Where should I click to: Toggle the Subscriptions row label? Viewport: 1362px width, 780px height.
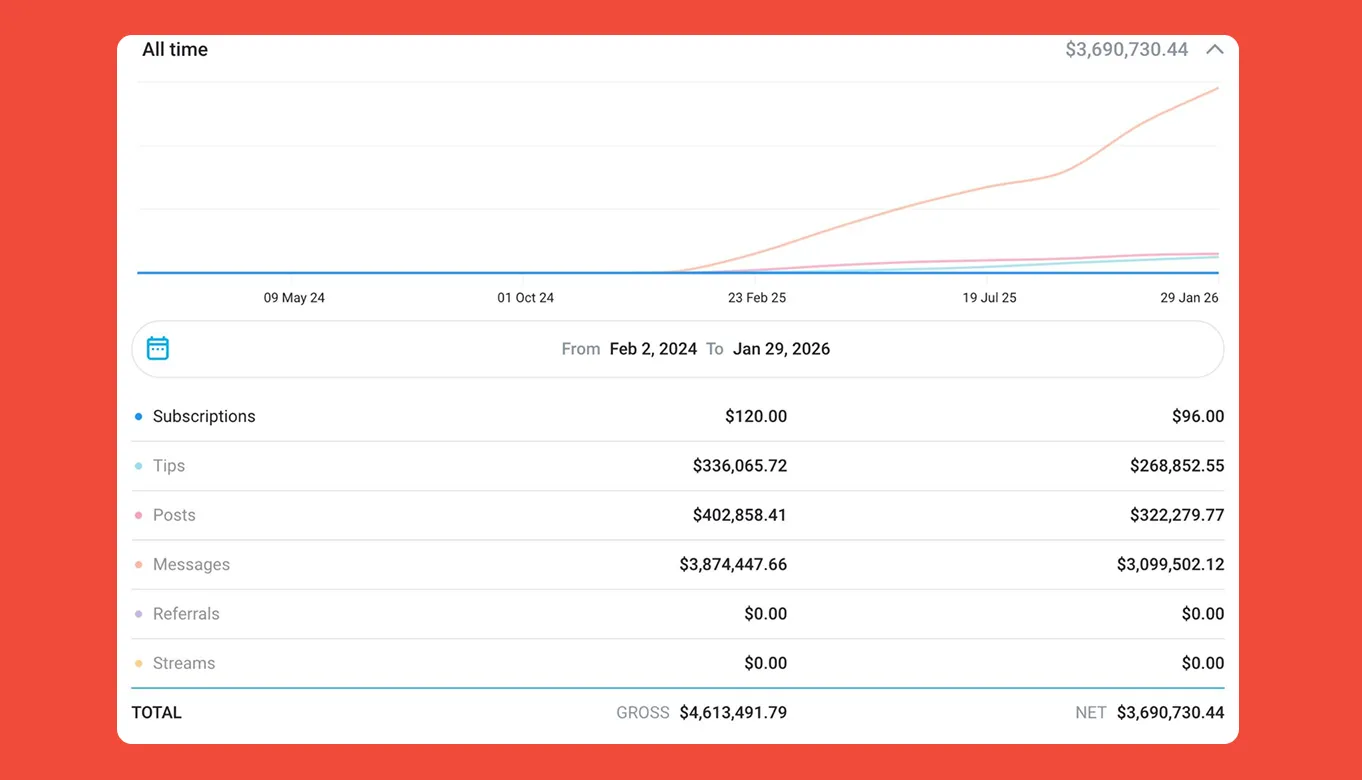204,416
